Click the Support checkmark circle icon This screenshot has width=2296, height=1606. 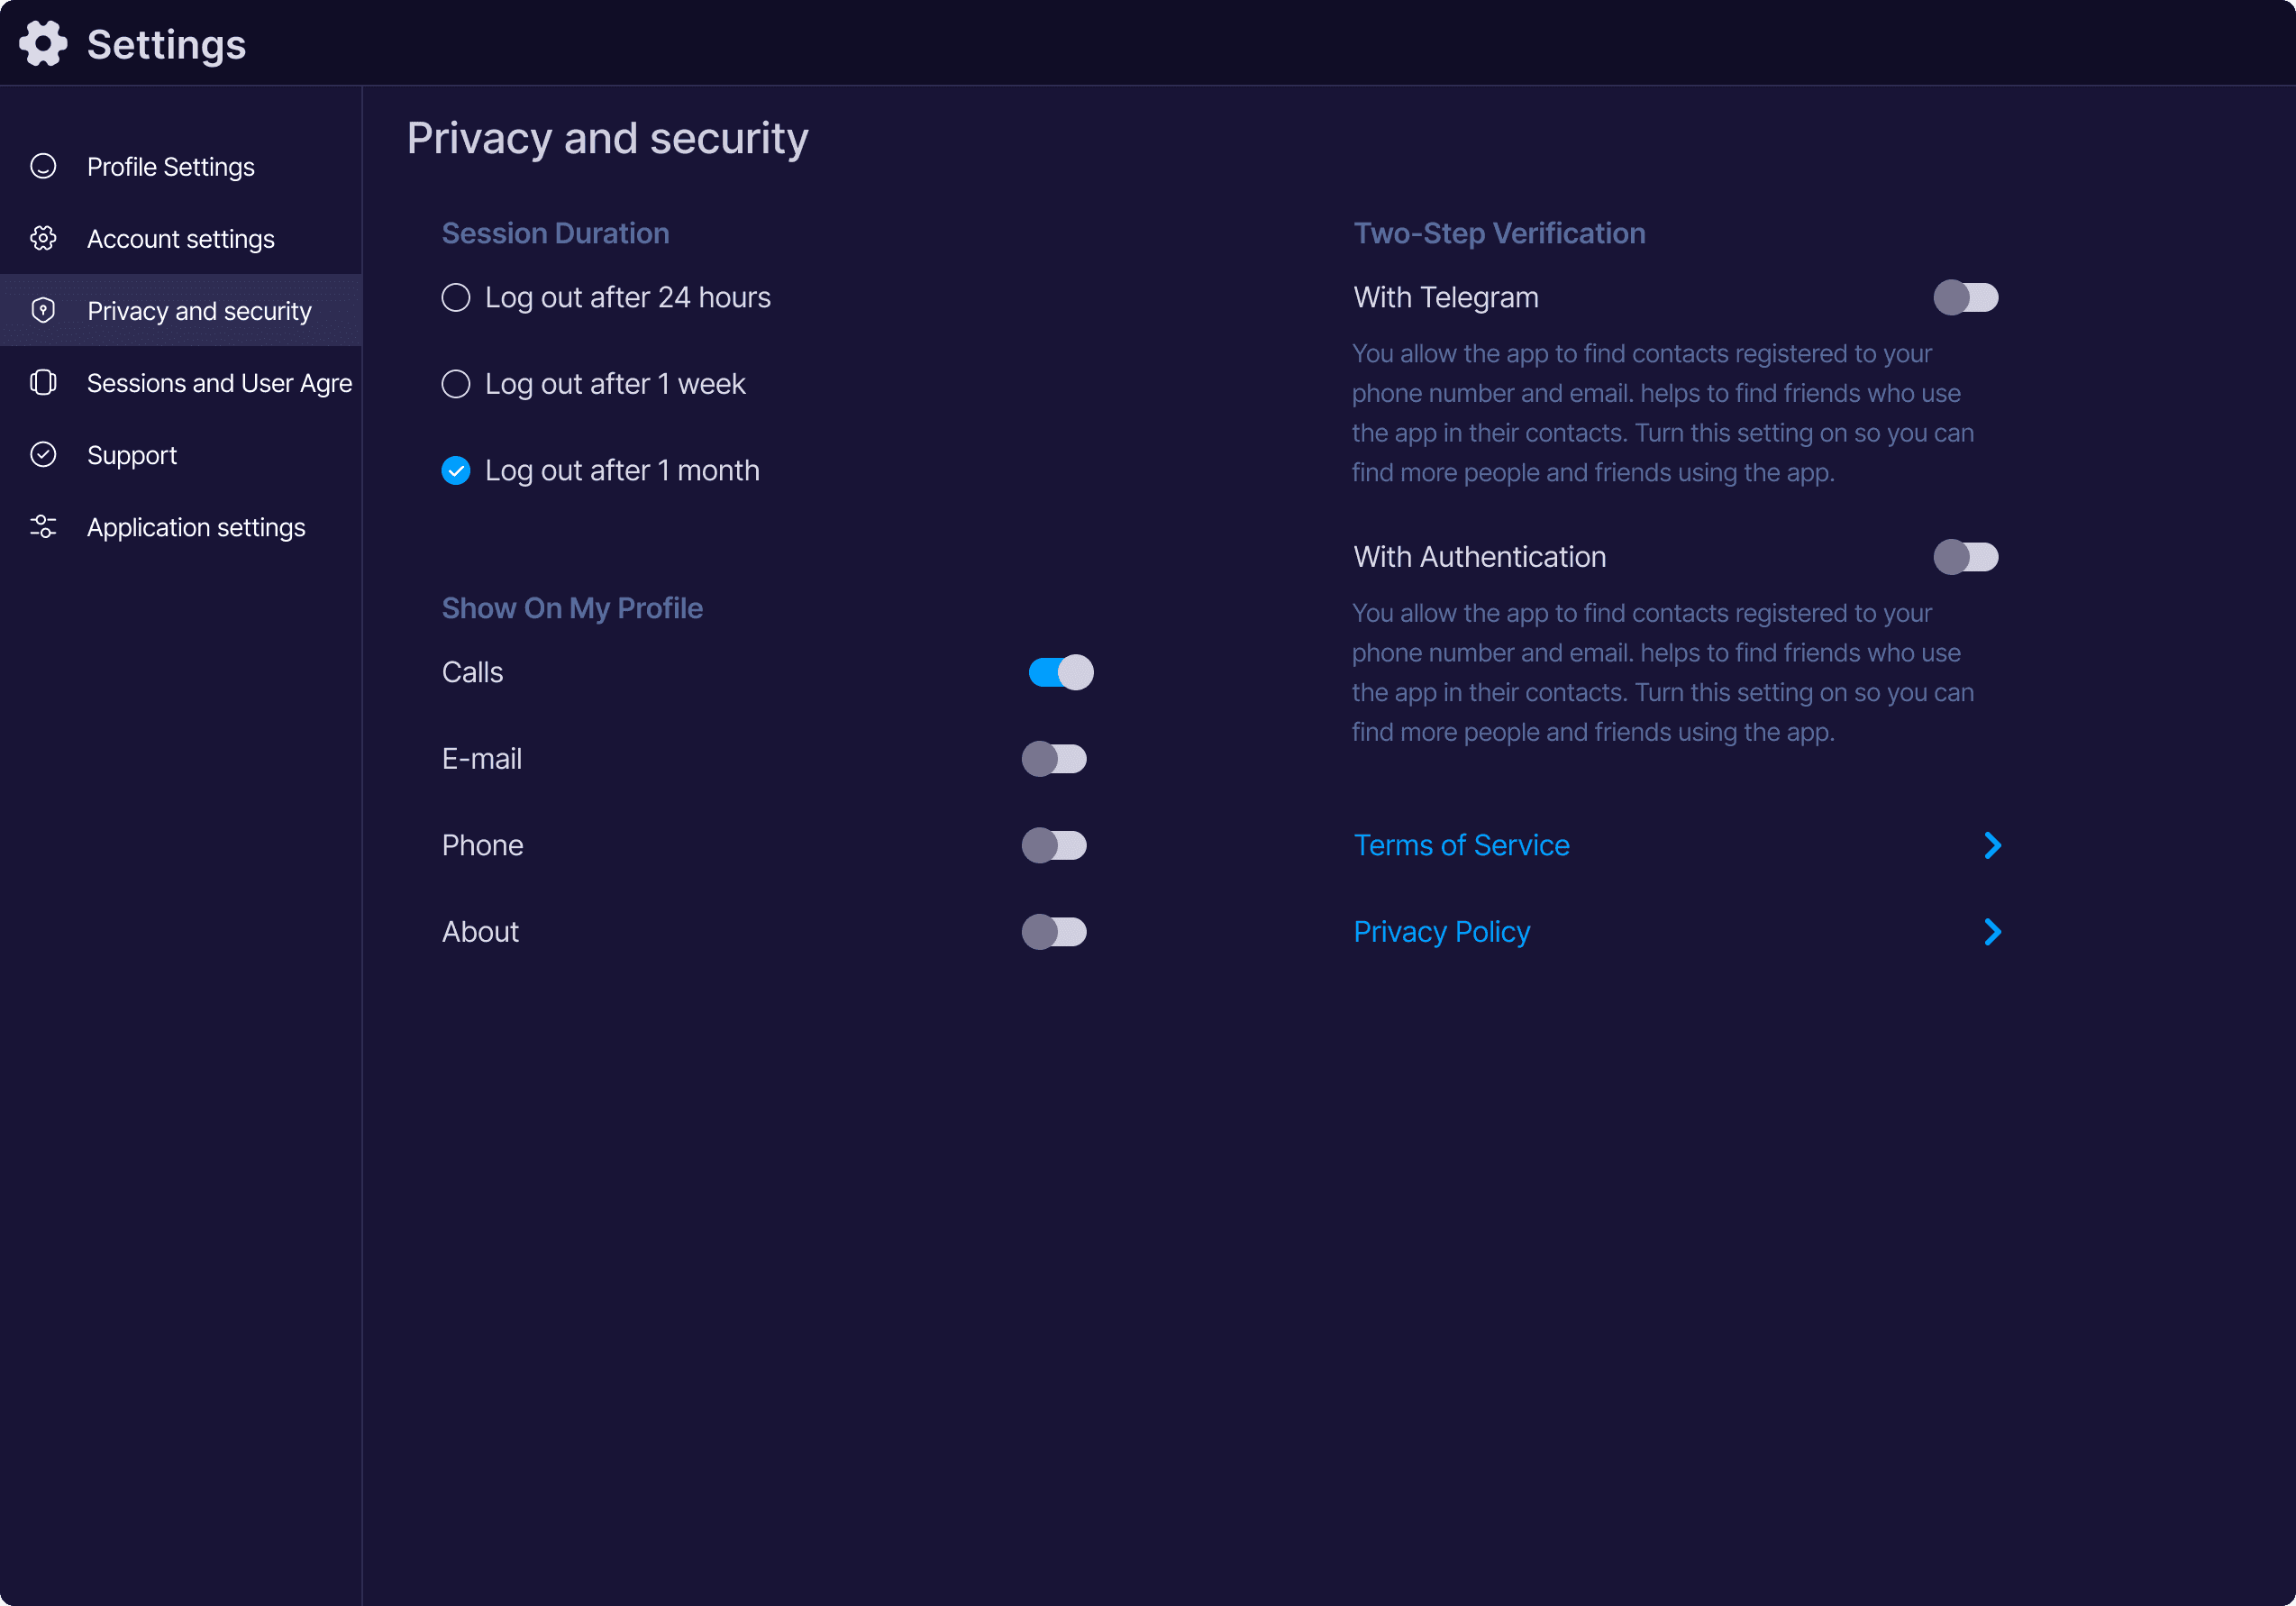(x=43, y=454)
